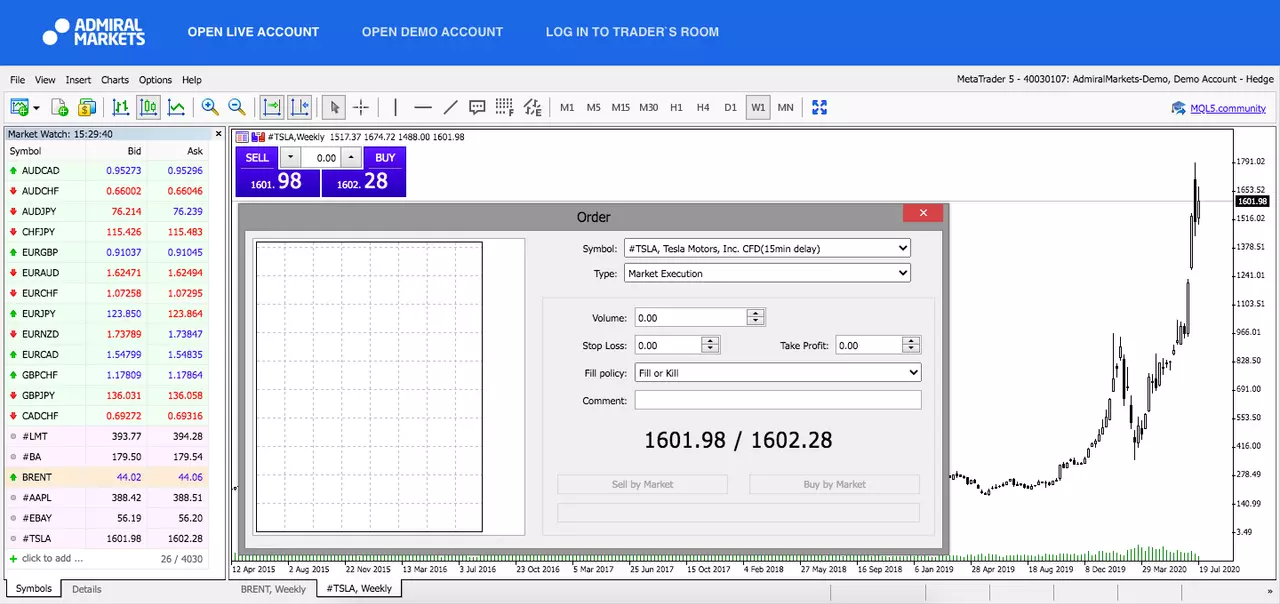This screenshot has height=604, width=1280.
Task: Click the objects list icon
Action: [533, 107]
